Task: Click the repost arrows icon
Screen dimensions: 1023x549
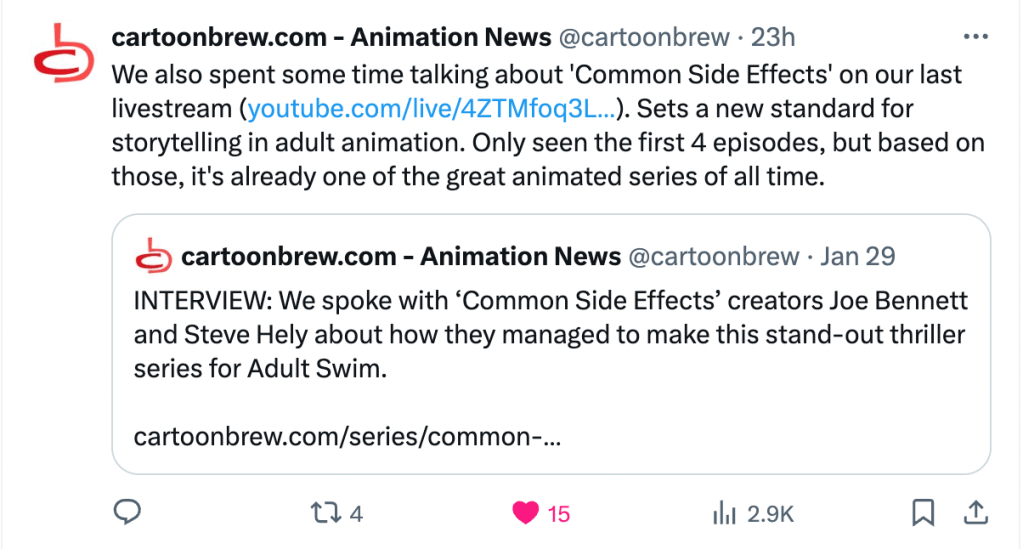Action: pos(323,514)
